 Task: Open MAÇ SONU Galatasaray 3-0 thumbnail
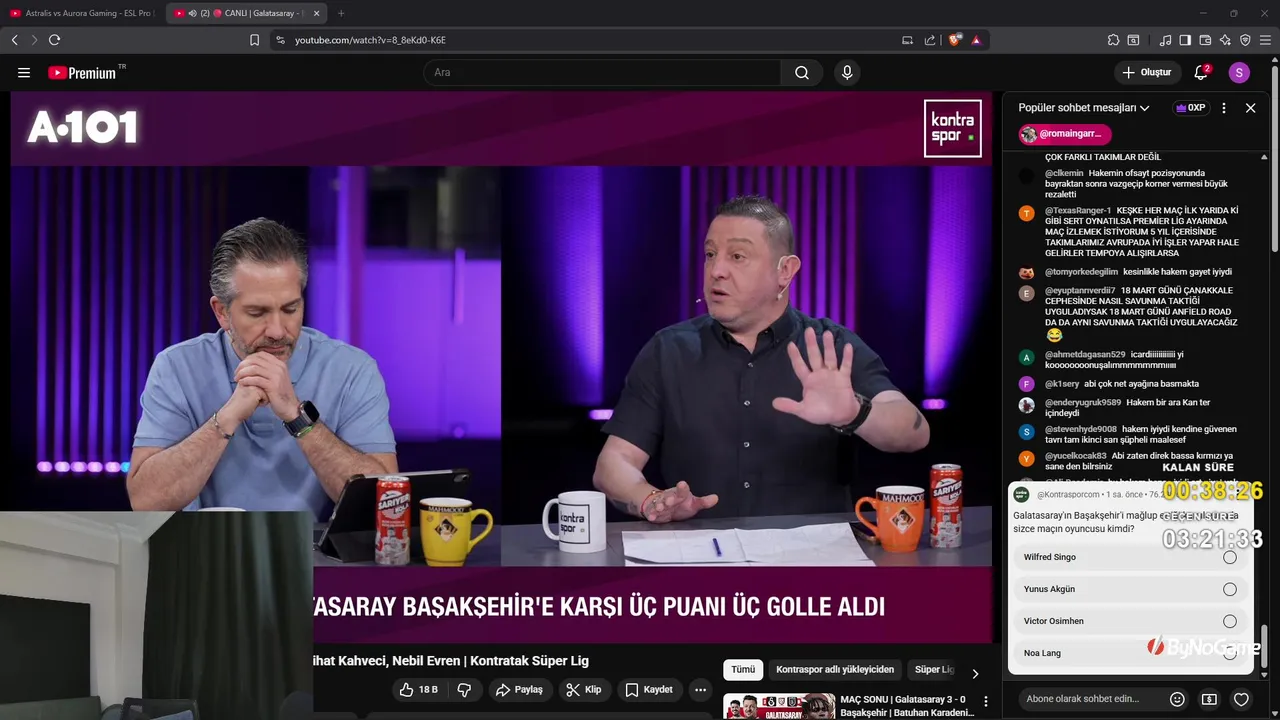click(778, 706)
